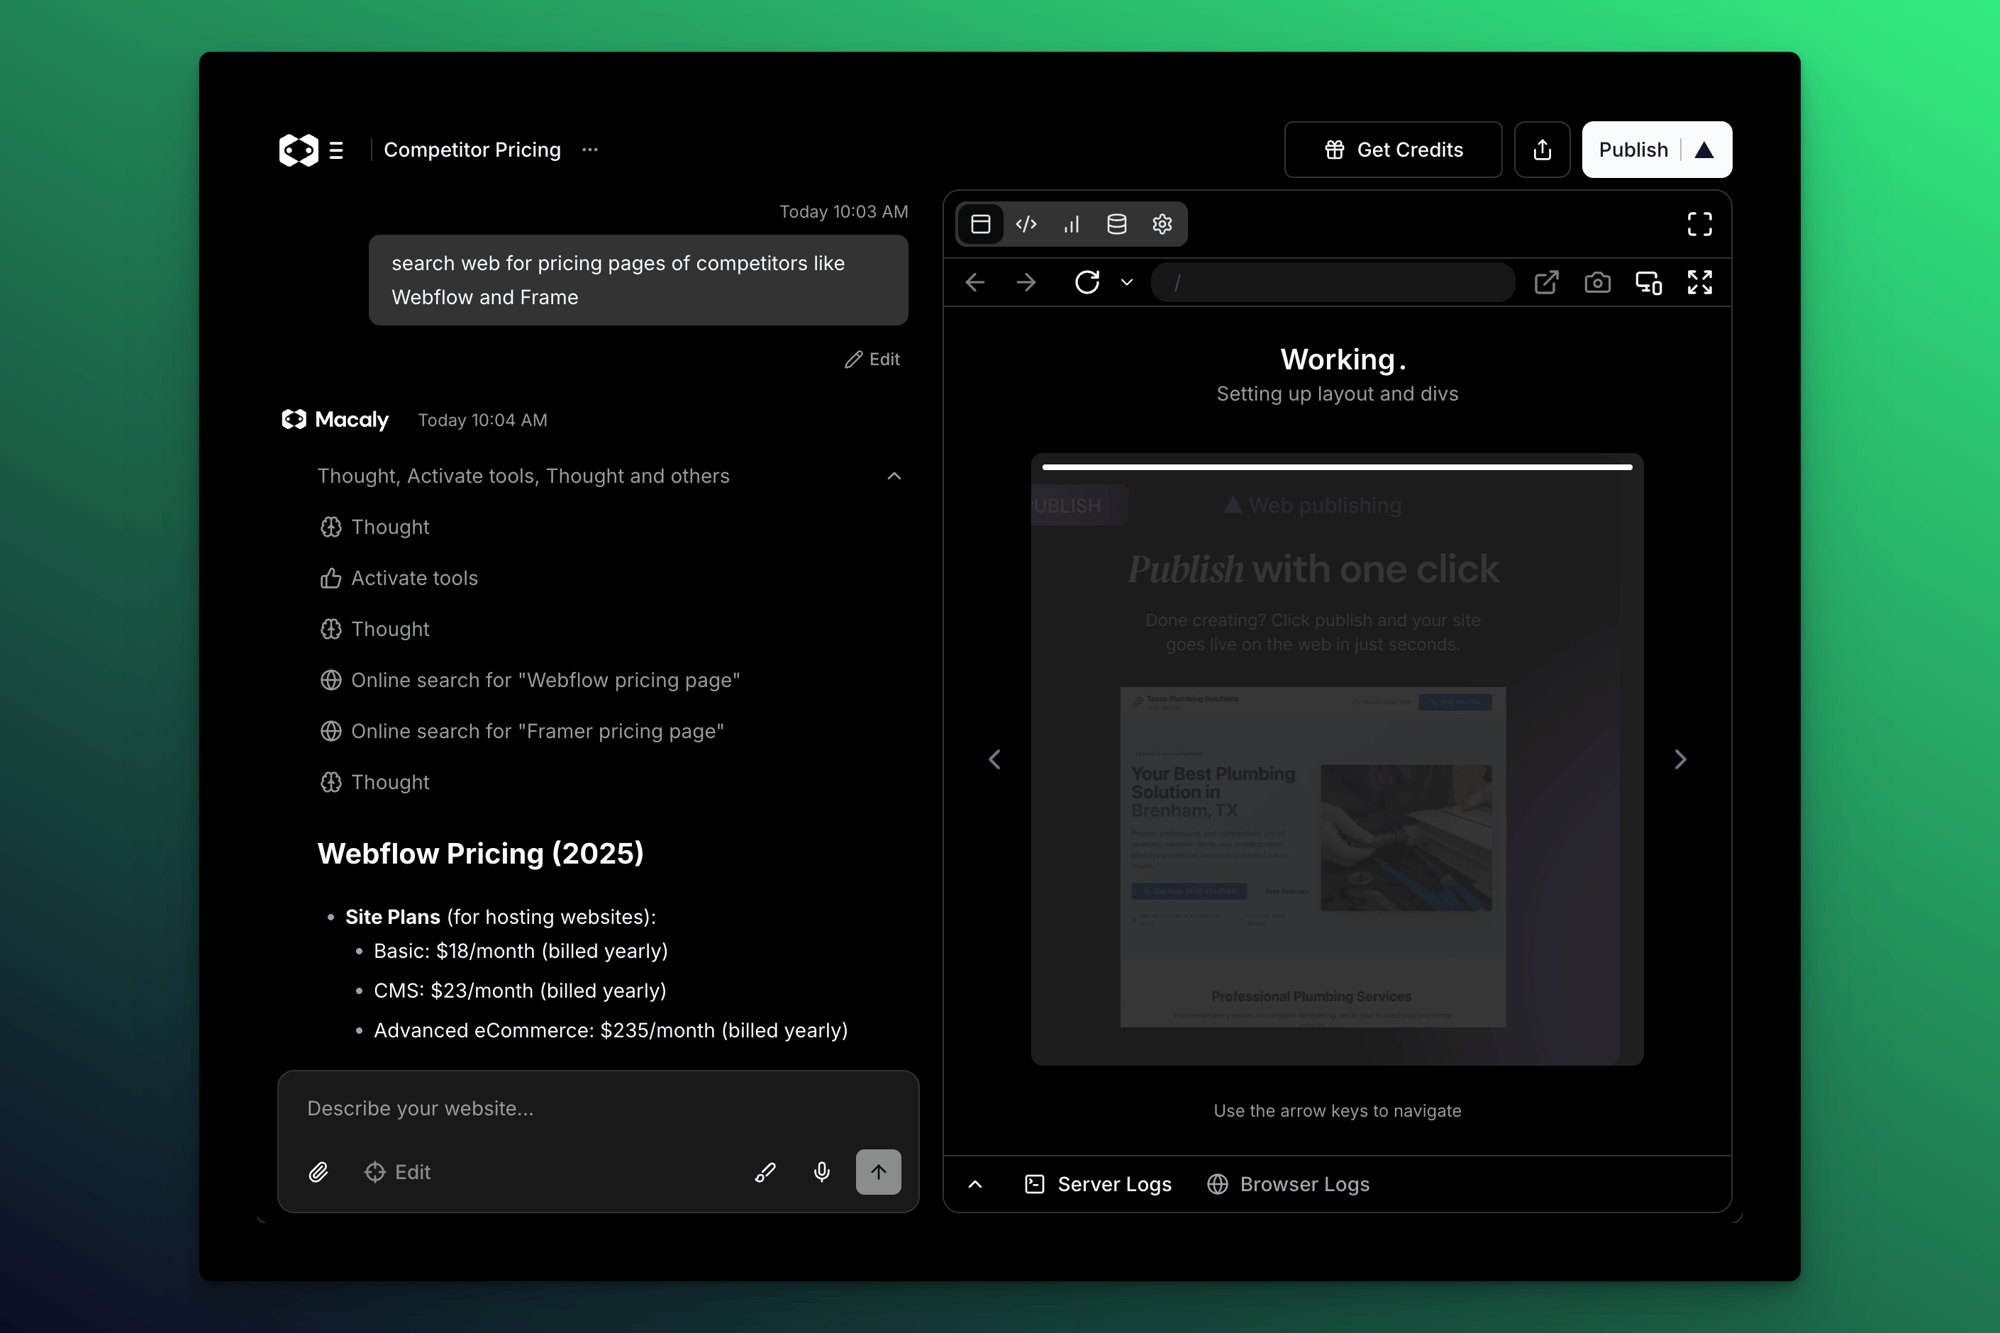Click the Get Credits button
2000x1333 pixels.
tap(1392, 149)
